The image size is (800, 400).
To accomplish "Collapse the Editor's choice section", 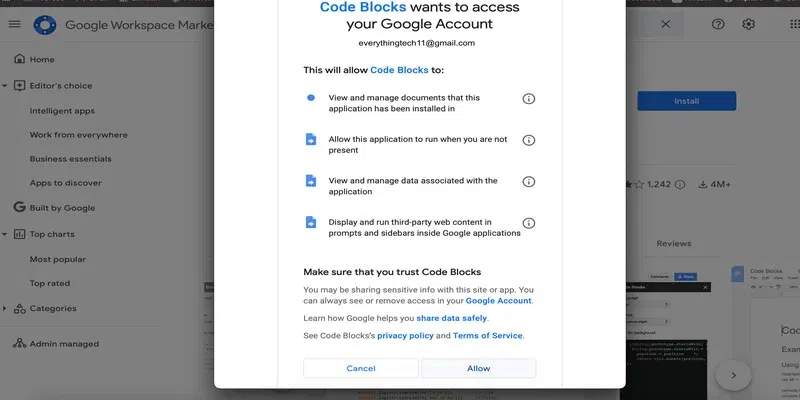I will click(5, 86).
